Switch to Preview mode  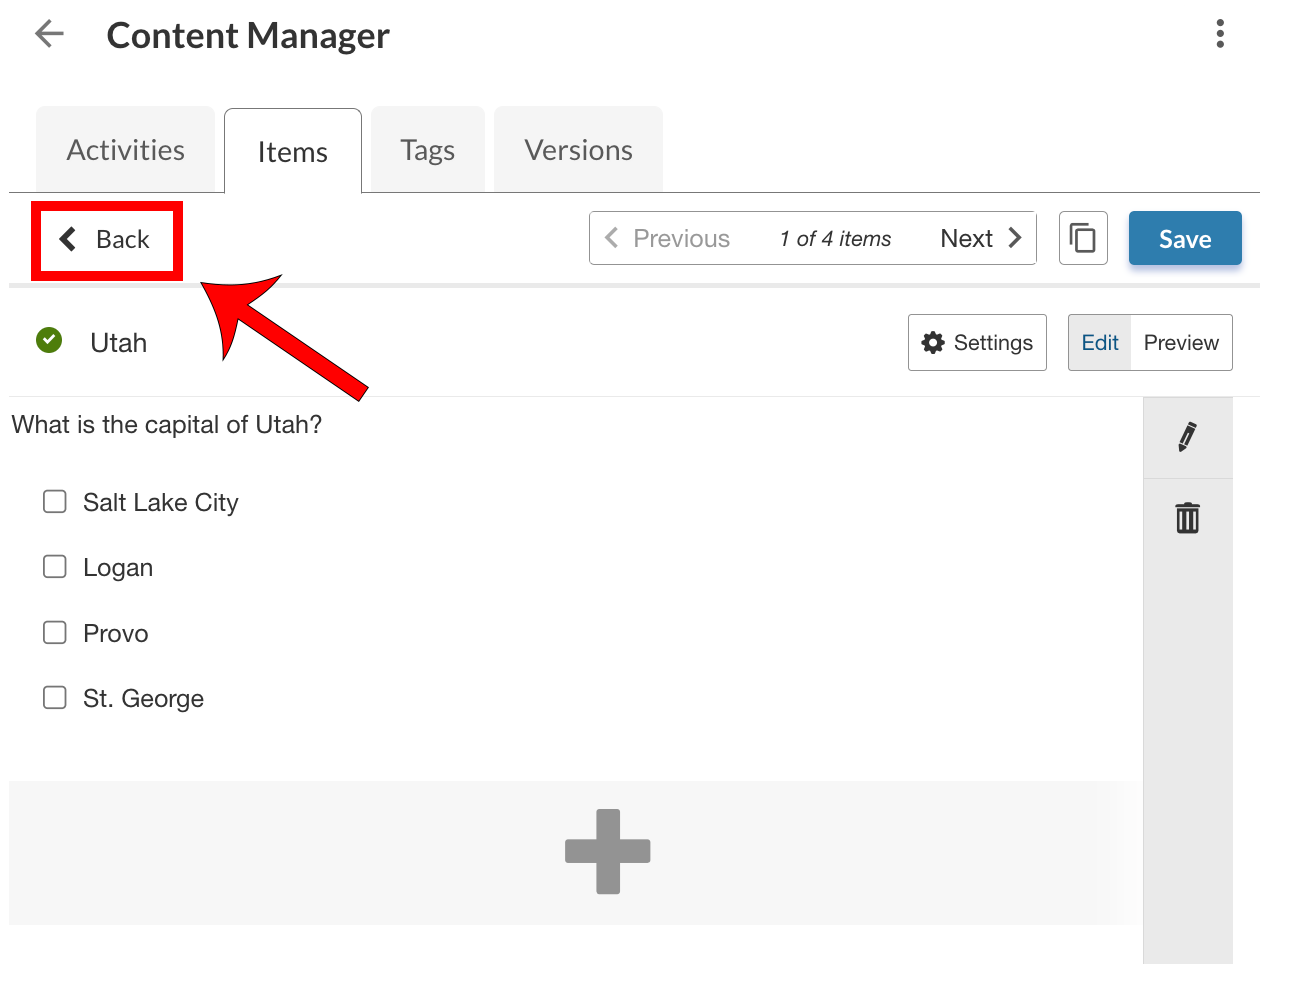coord(1181,342)
